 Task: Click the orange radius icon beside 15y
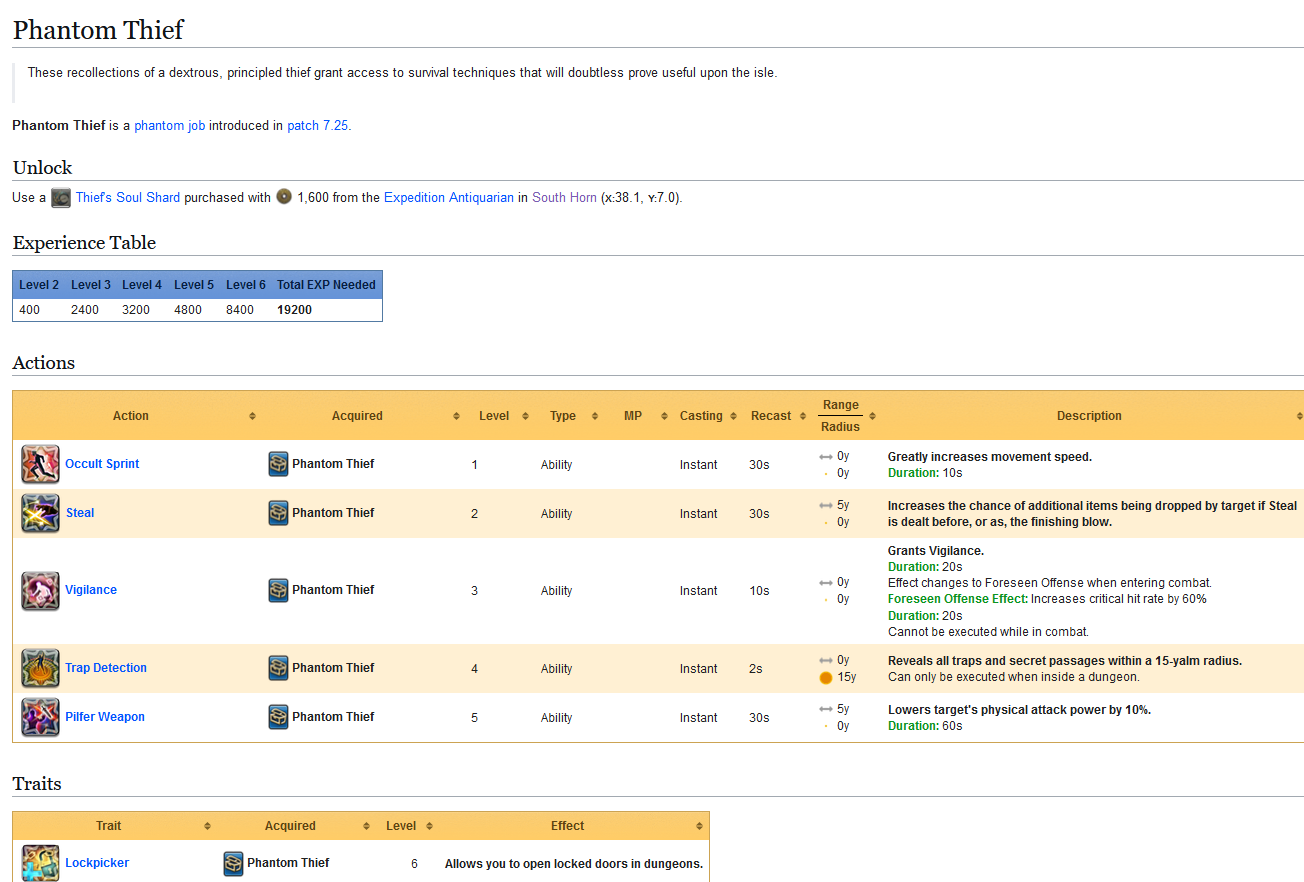tap(826, 677)
